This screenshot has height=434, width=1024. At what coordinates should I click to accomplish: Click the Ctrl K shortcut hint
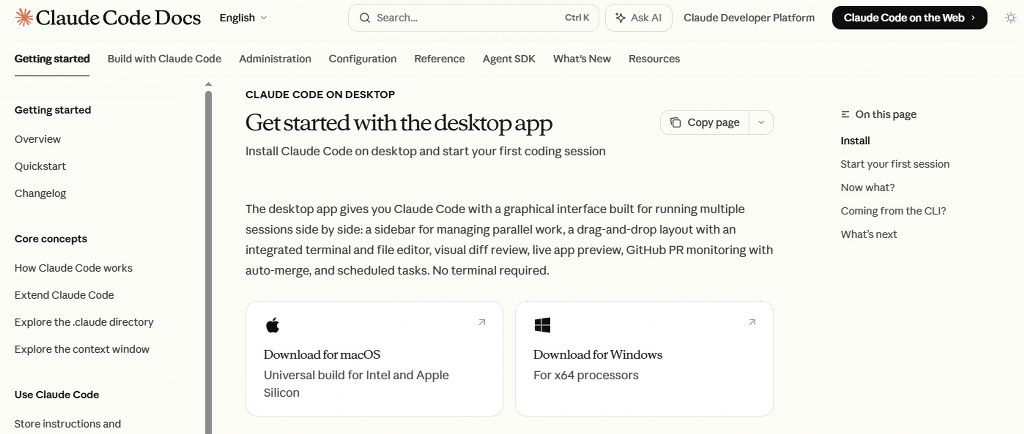(x=577, y=18)
